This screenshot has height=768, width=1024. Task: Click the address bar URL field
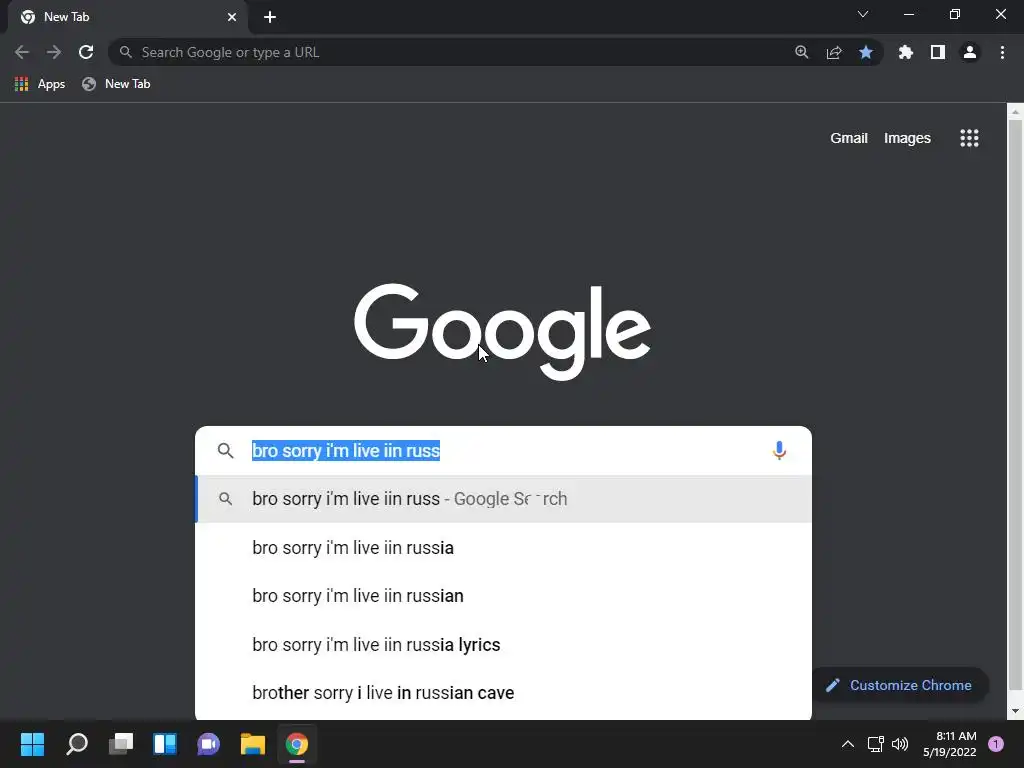tap(457, 52)
